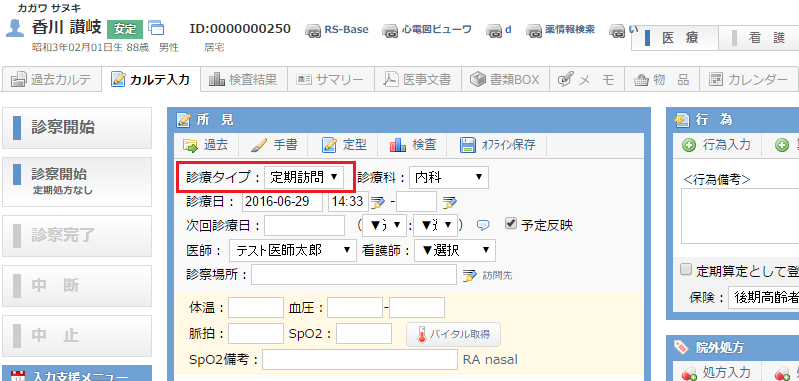
Task: Open the サマリー tab
Action: 331,79
